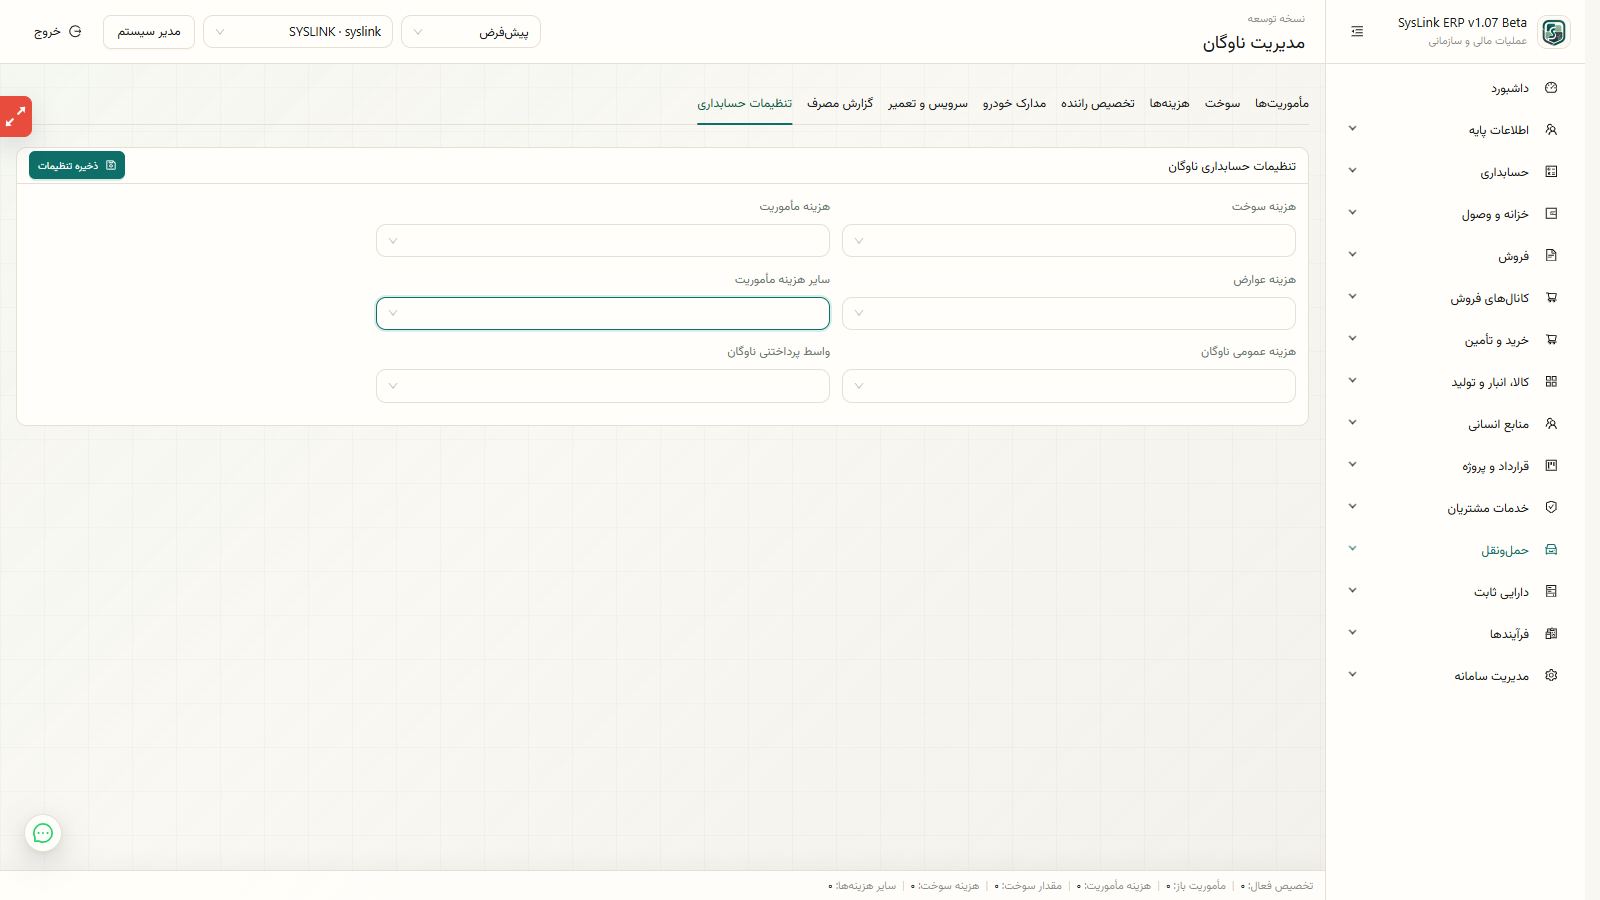Click the حسابداری sidebar icon

[1551, 172]
